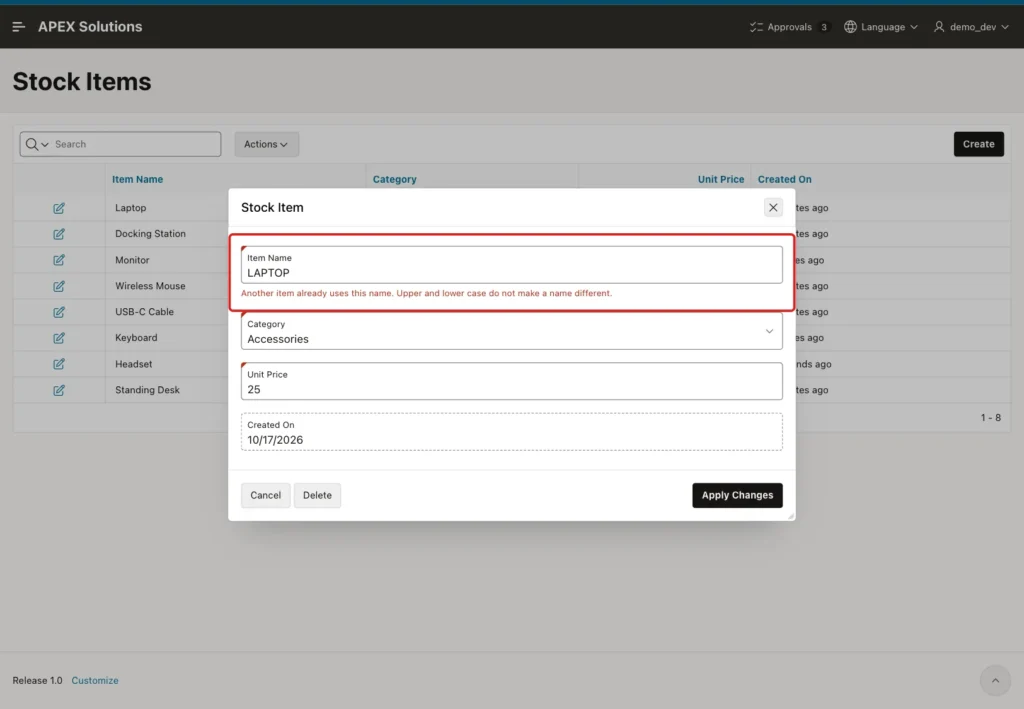Click the Laptop item name cell

click(x=131, y=208)
